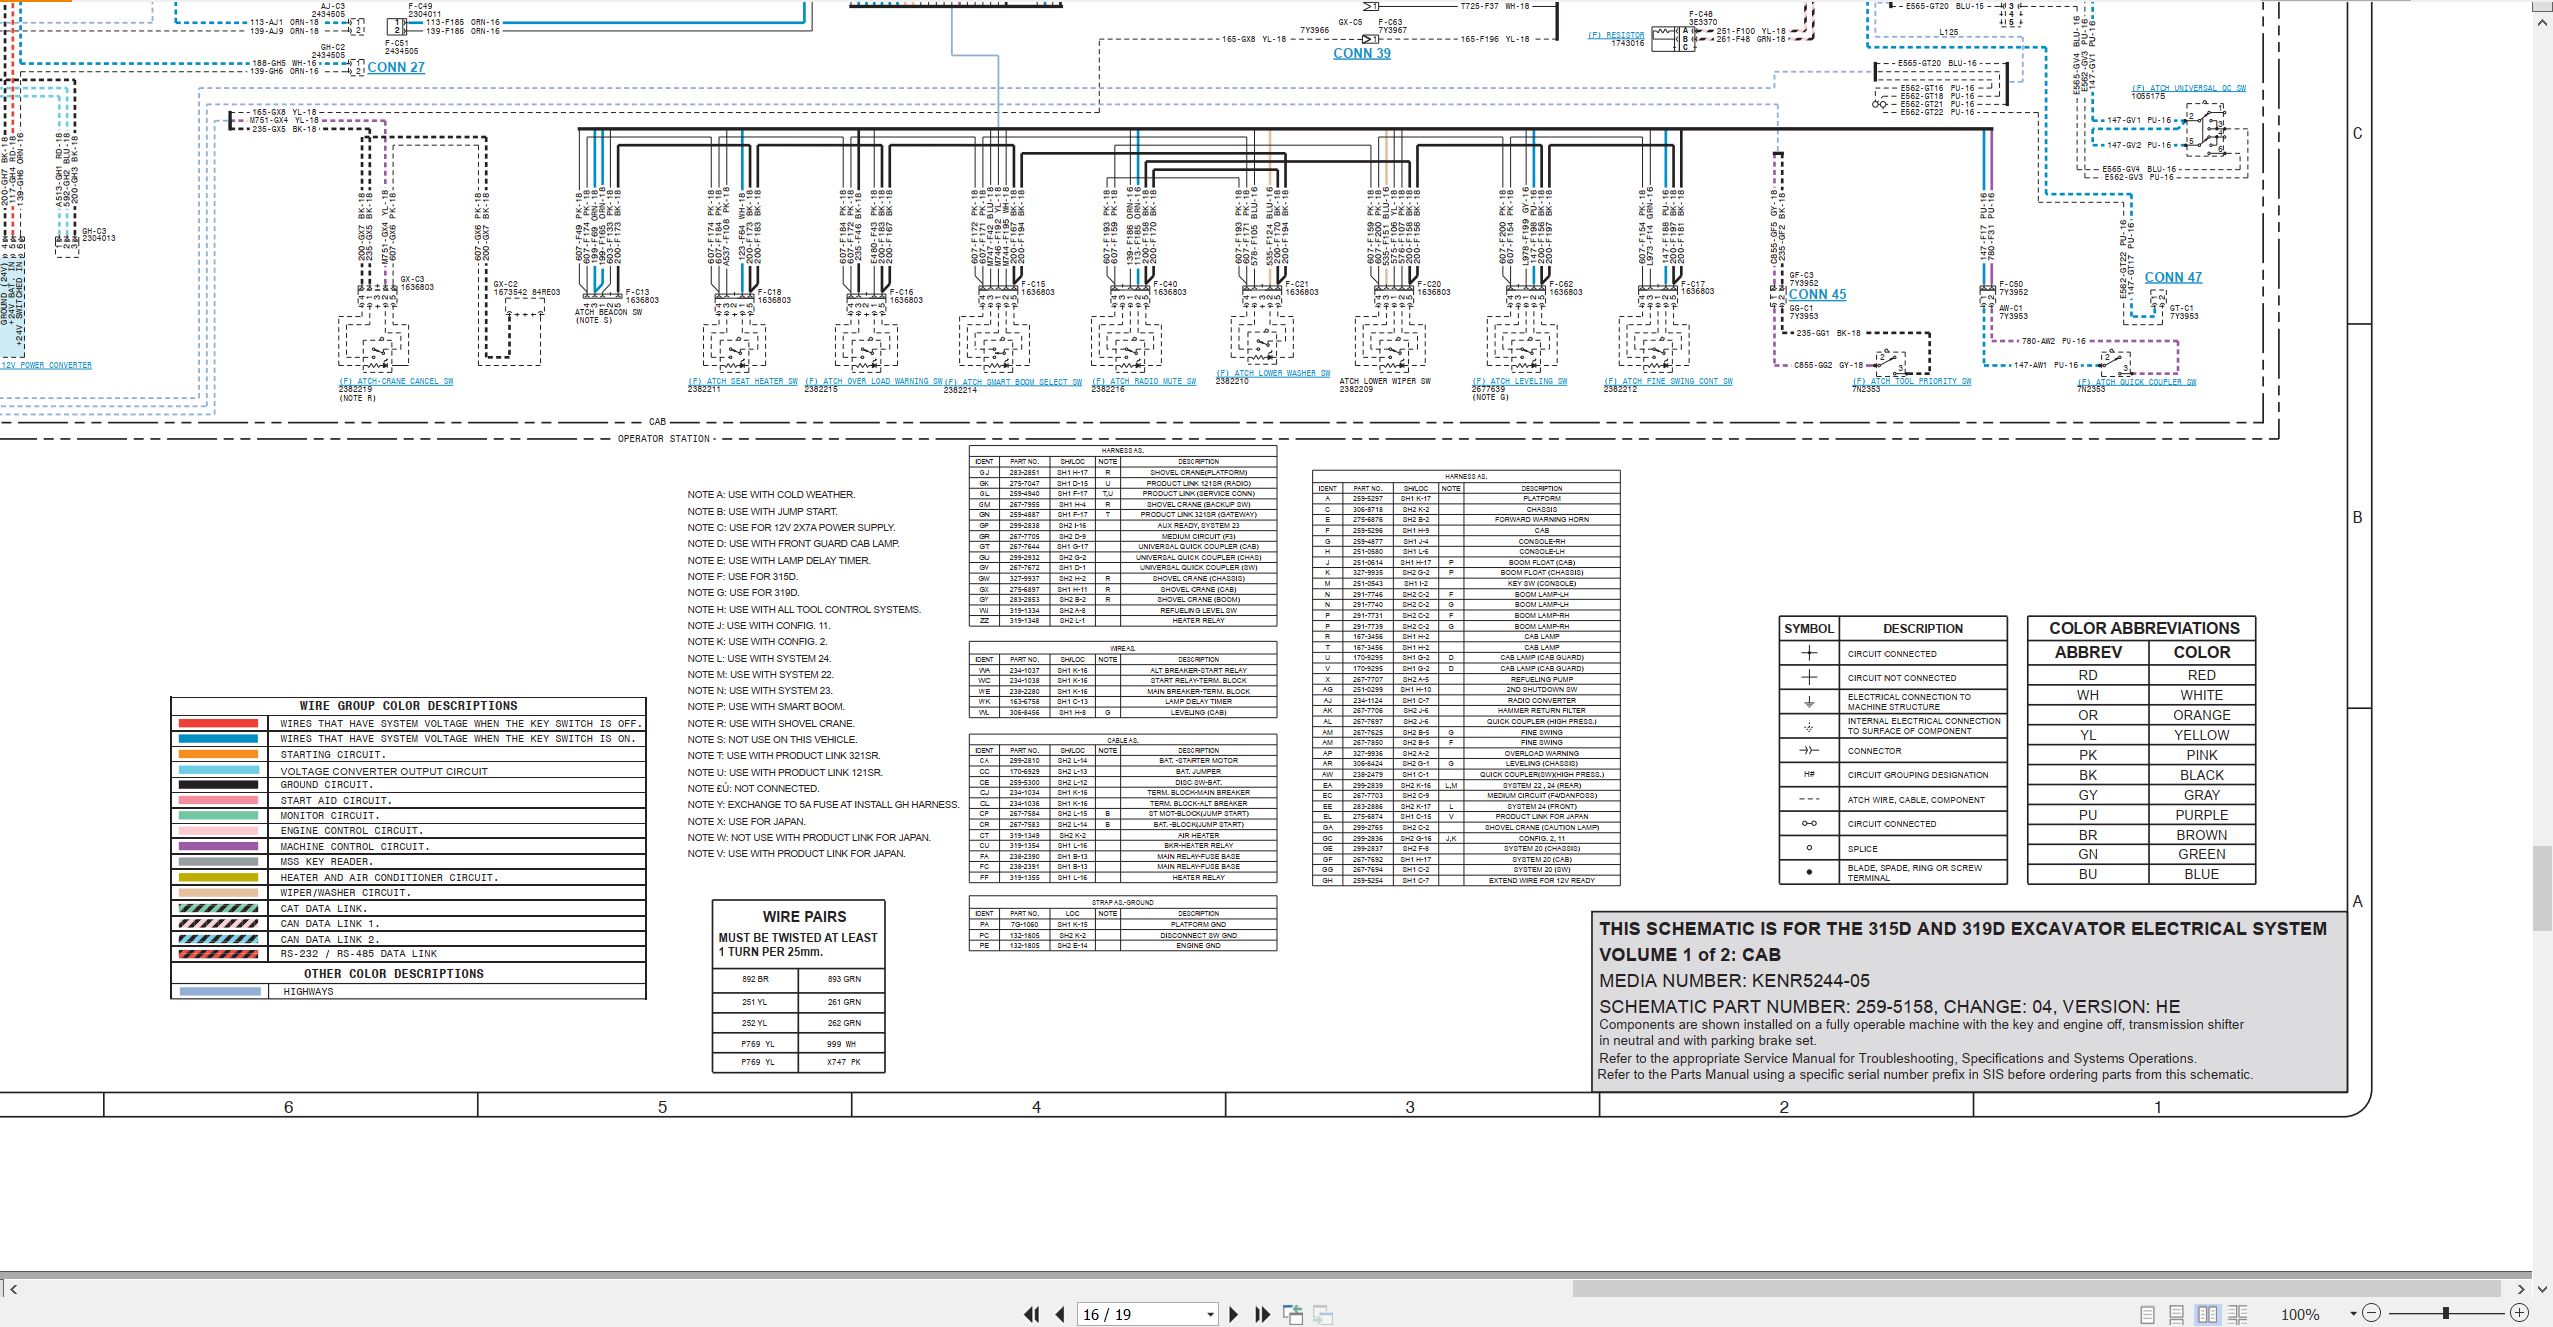Click the red swatch for key-off voltage wires
This screenshot has width=2553, height=1327.
point(218,723)
